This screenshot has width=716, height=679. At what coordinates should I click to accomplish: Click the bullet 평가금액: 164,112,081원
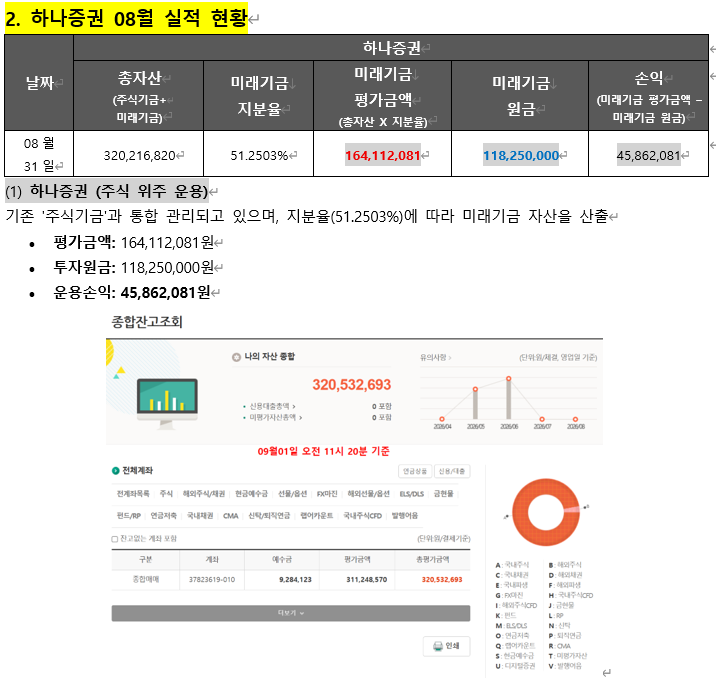[x=133, y=242]
